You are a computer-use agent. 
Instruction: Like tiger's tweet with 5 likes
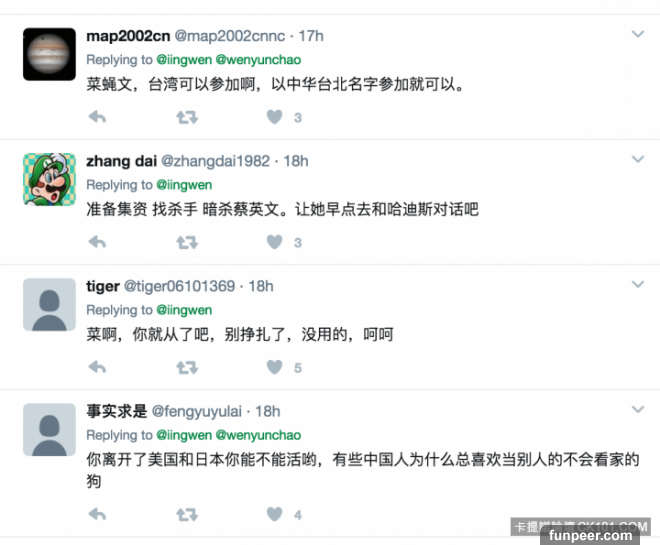(274, 367)
